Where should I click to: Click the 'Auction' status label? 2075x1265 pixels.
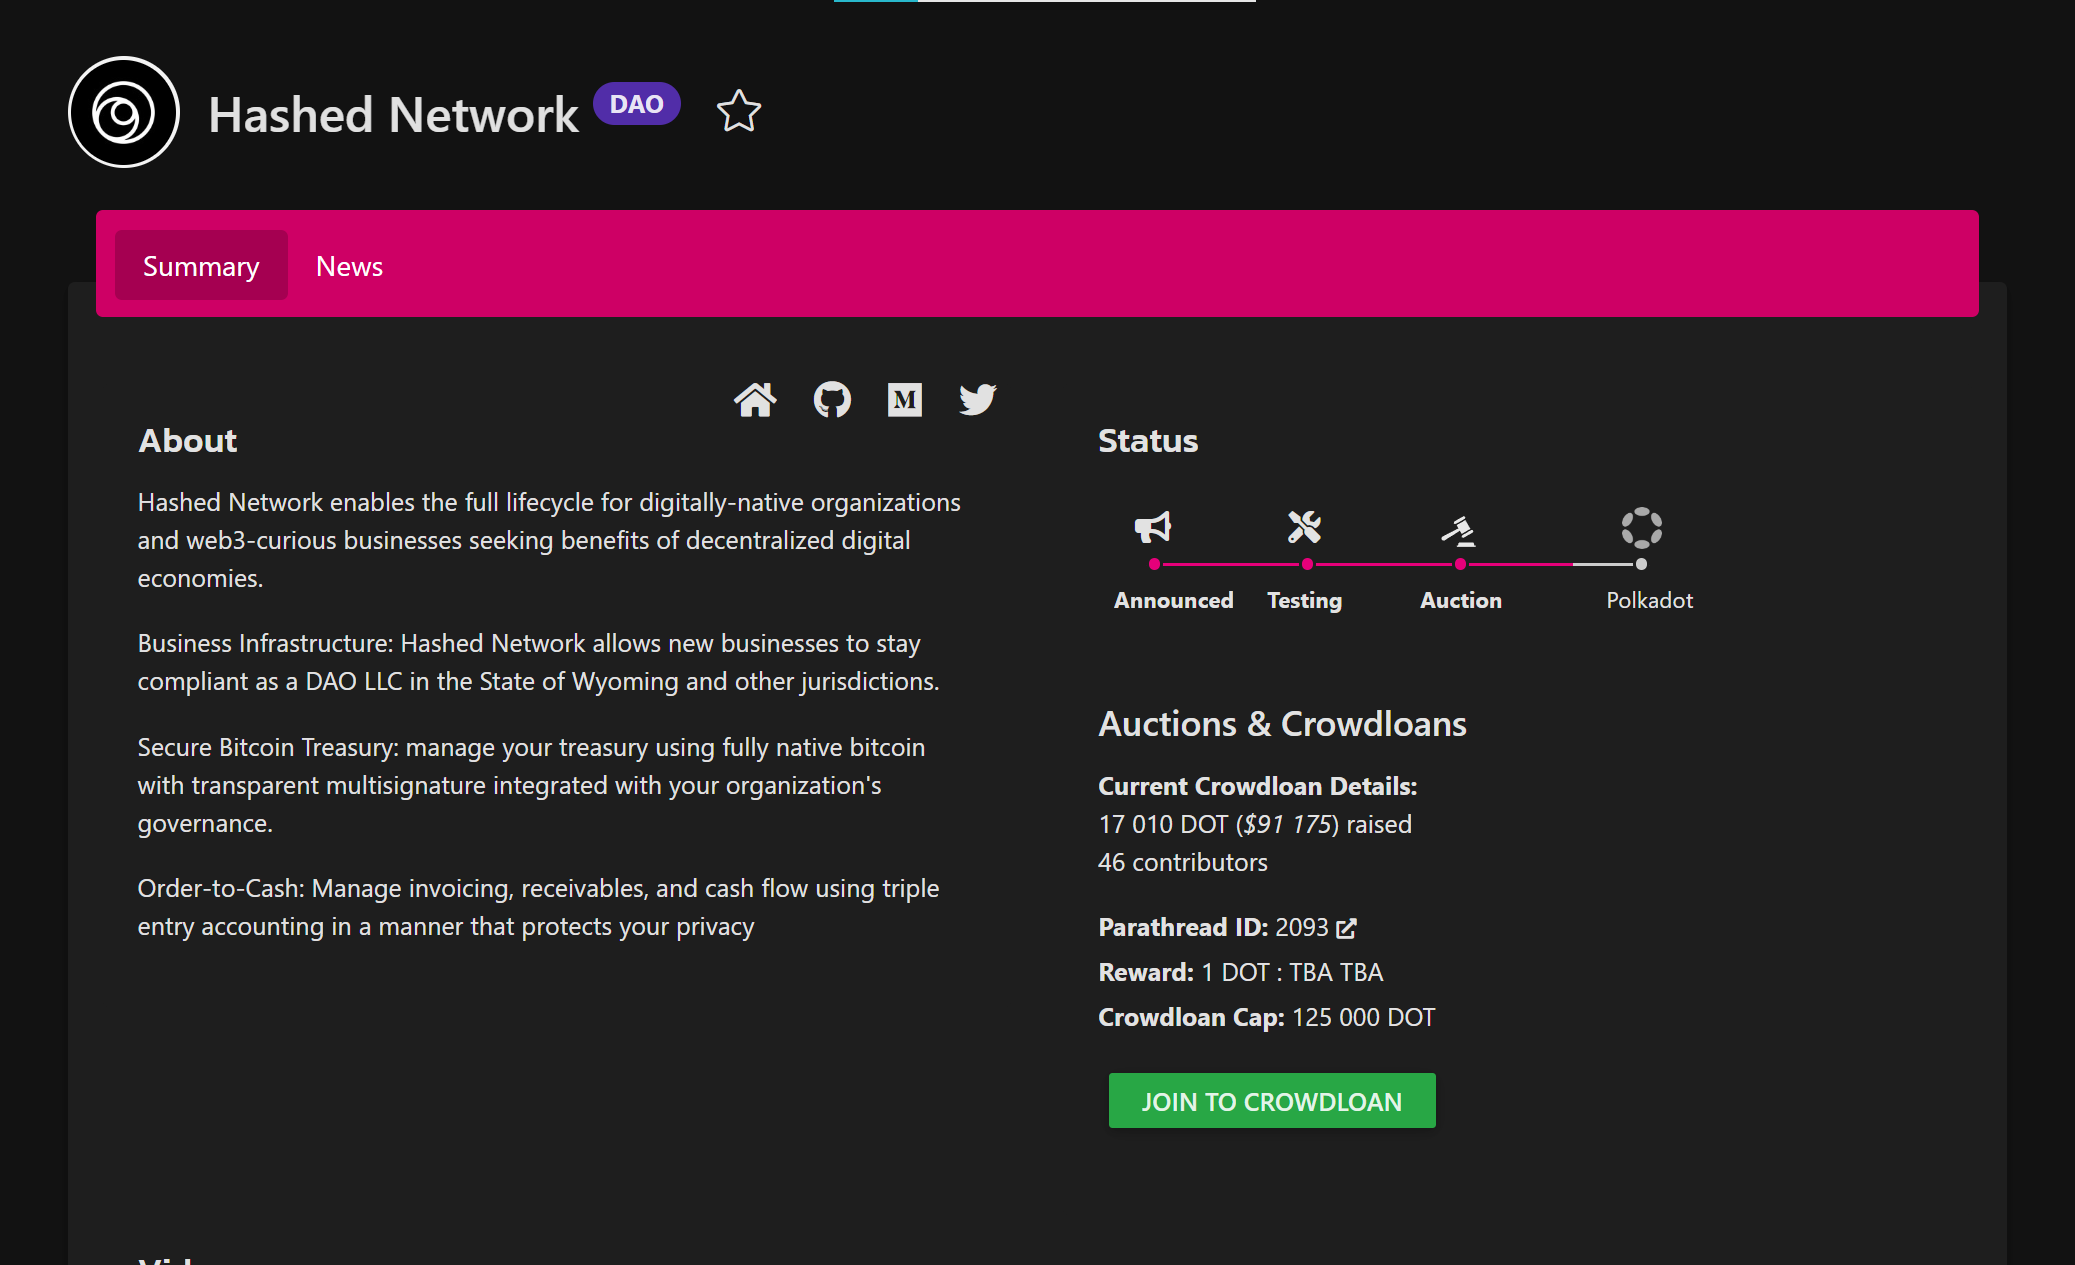pos(1461,600)
